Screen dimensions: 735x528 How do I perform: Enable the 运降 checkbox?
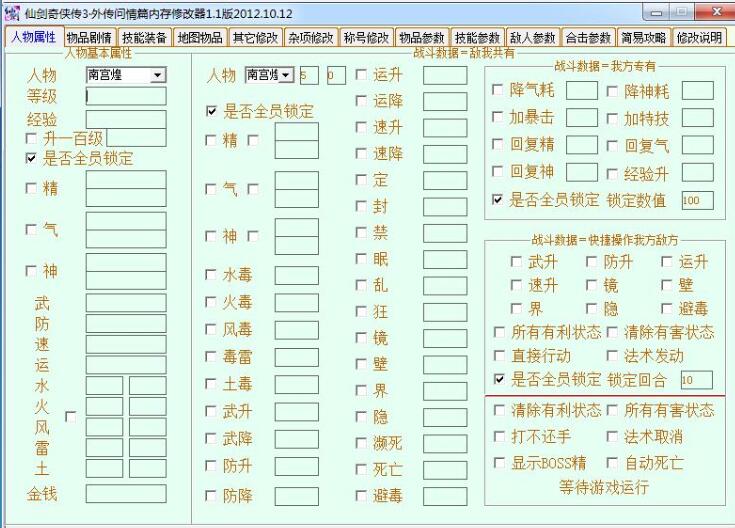pyautogui.click(x=361, y=101)
